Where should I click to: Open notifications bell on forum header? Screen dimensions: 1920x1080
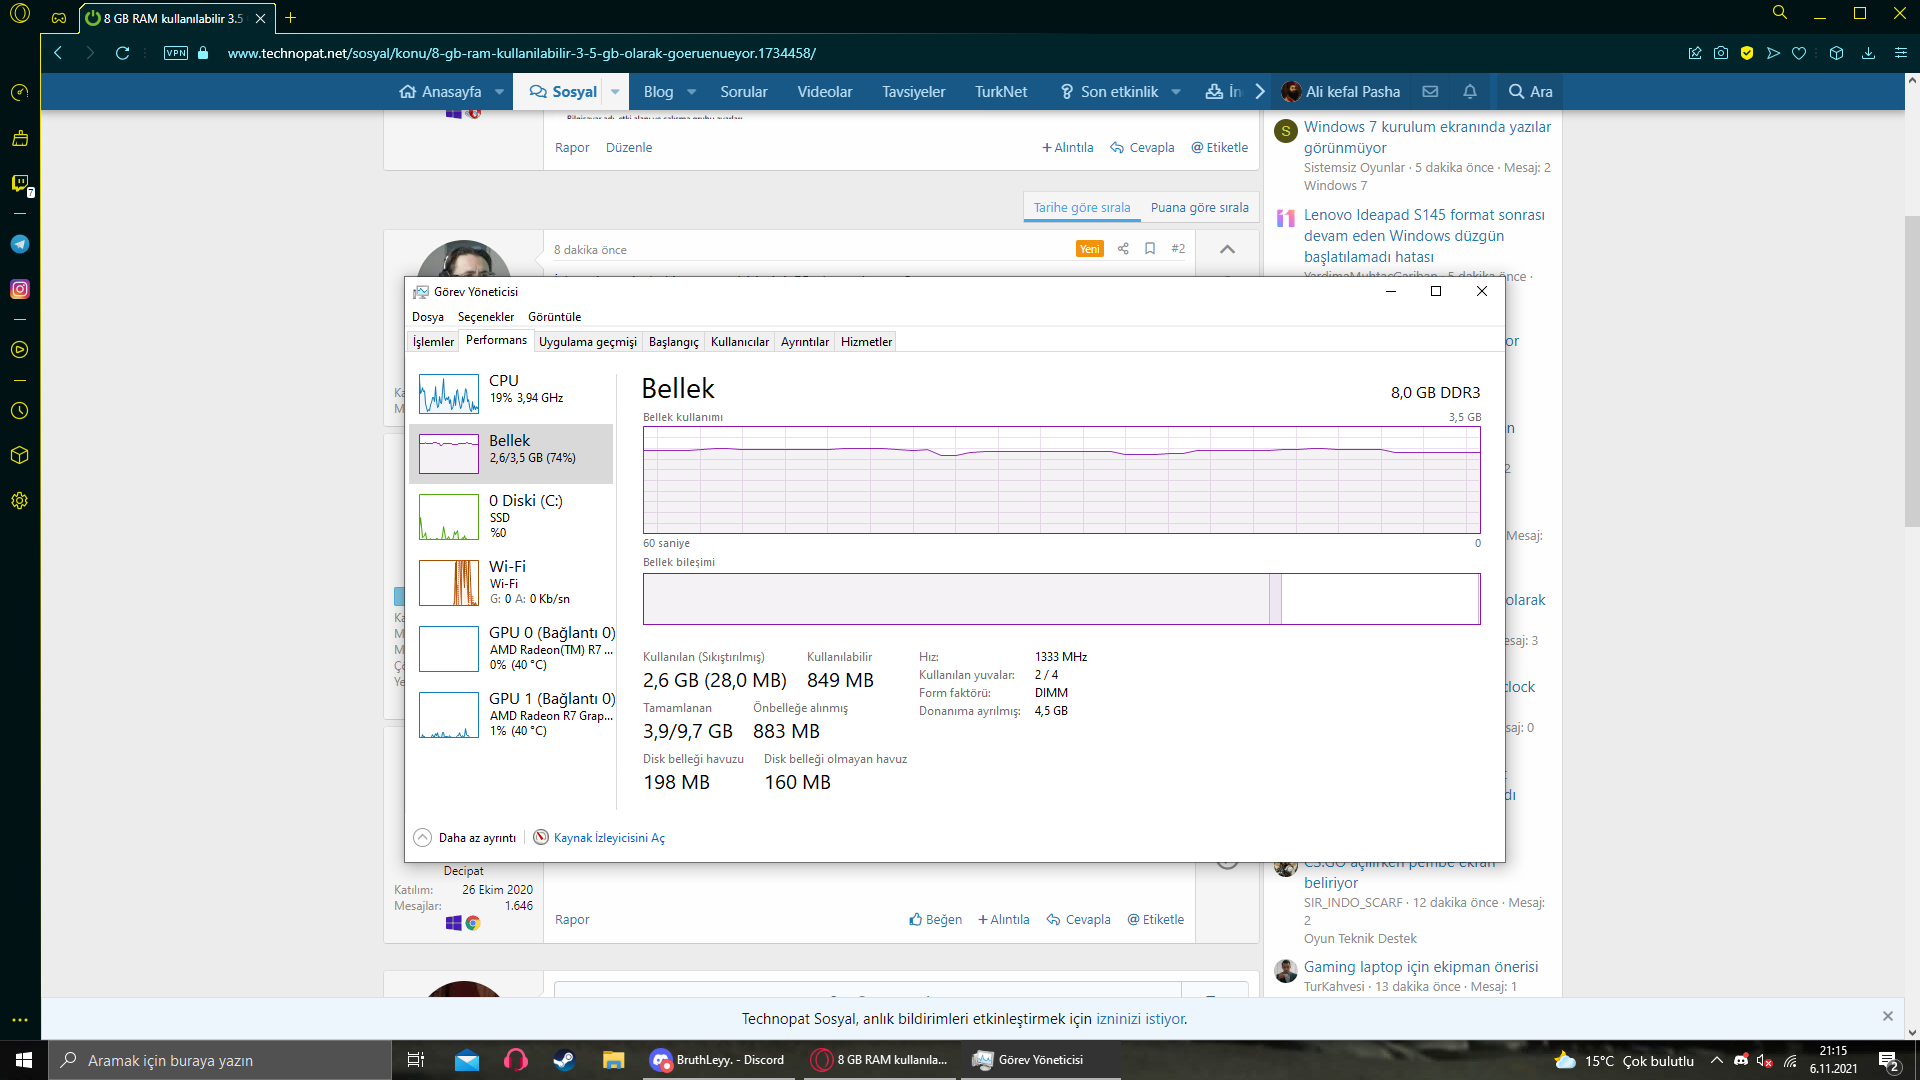point(1470,91)
